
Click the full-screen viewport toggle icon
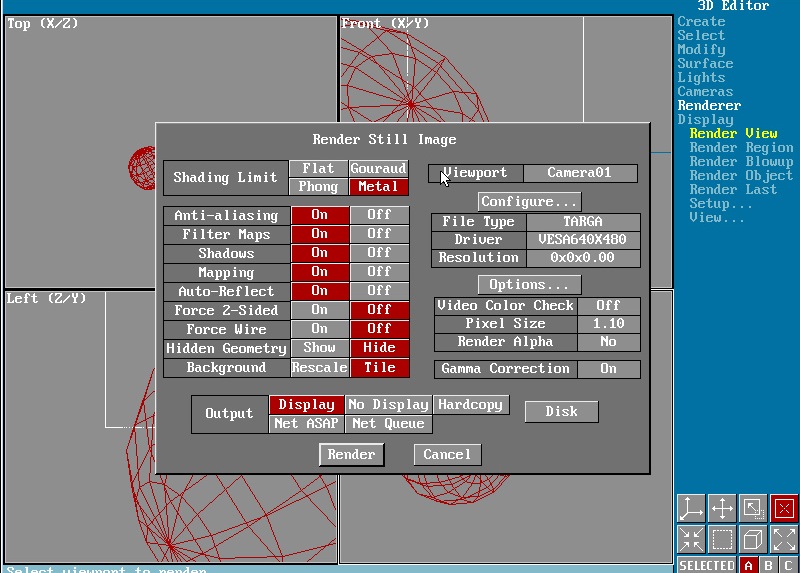point(753,508)
